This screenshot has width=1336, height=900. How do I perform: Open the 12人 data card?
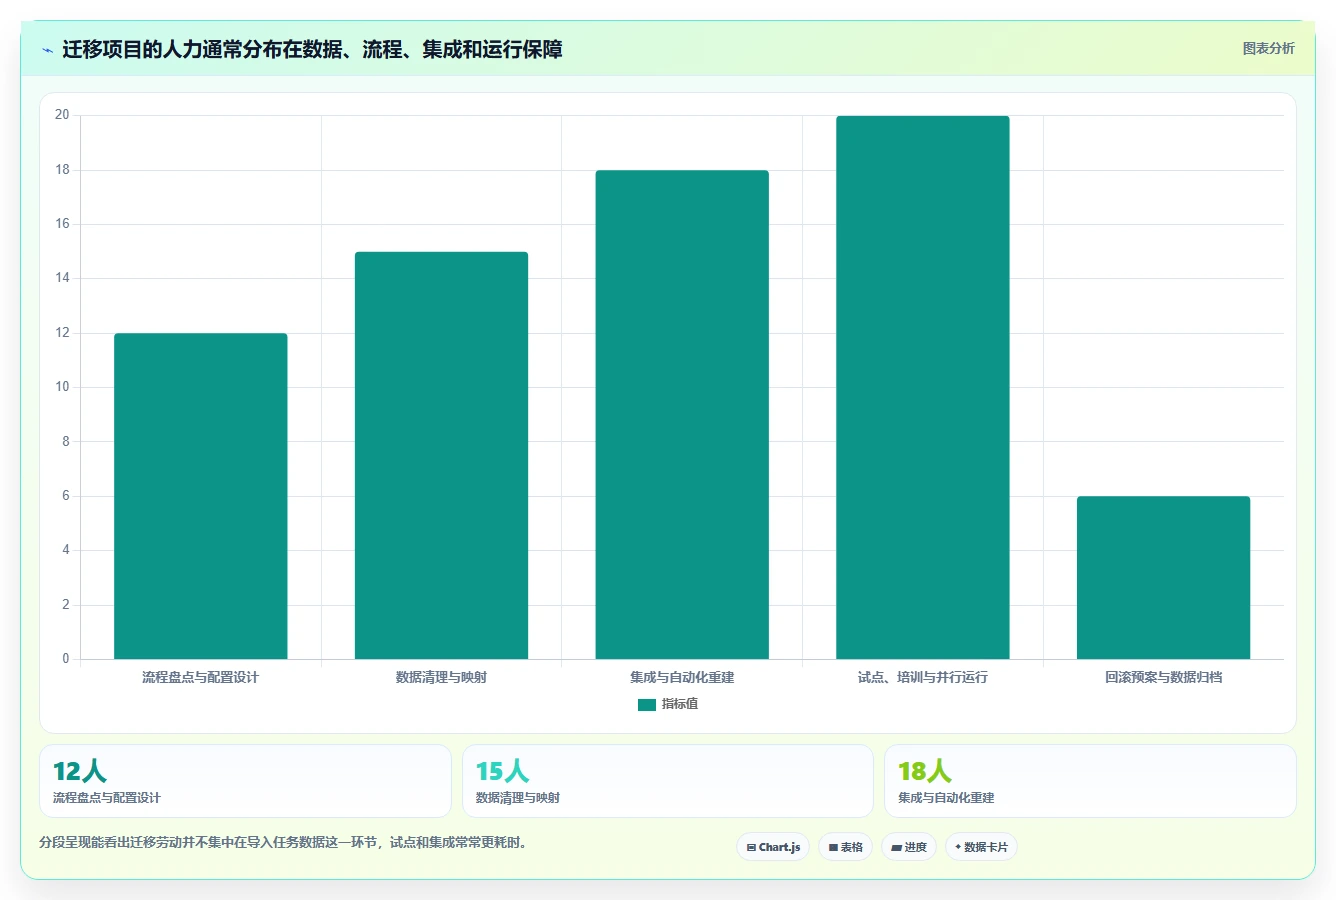245,781
